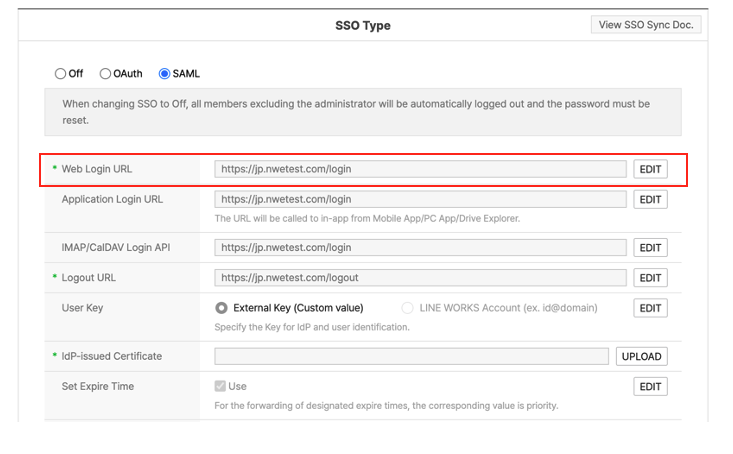Toggle the Use expire time checkbox

pos(220,386)
